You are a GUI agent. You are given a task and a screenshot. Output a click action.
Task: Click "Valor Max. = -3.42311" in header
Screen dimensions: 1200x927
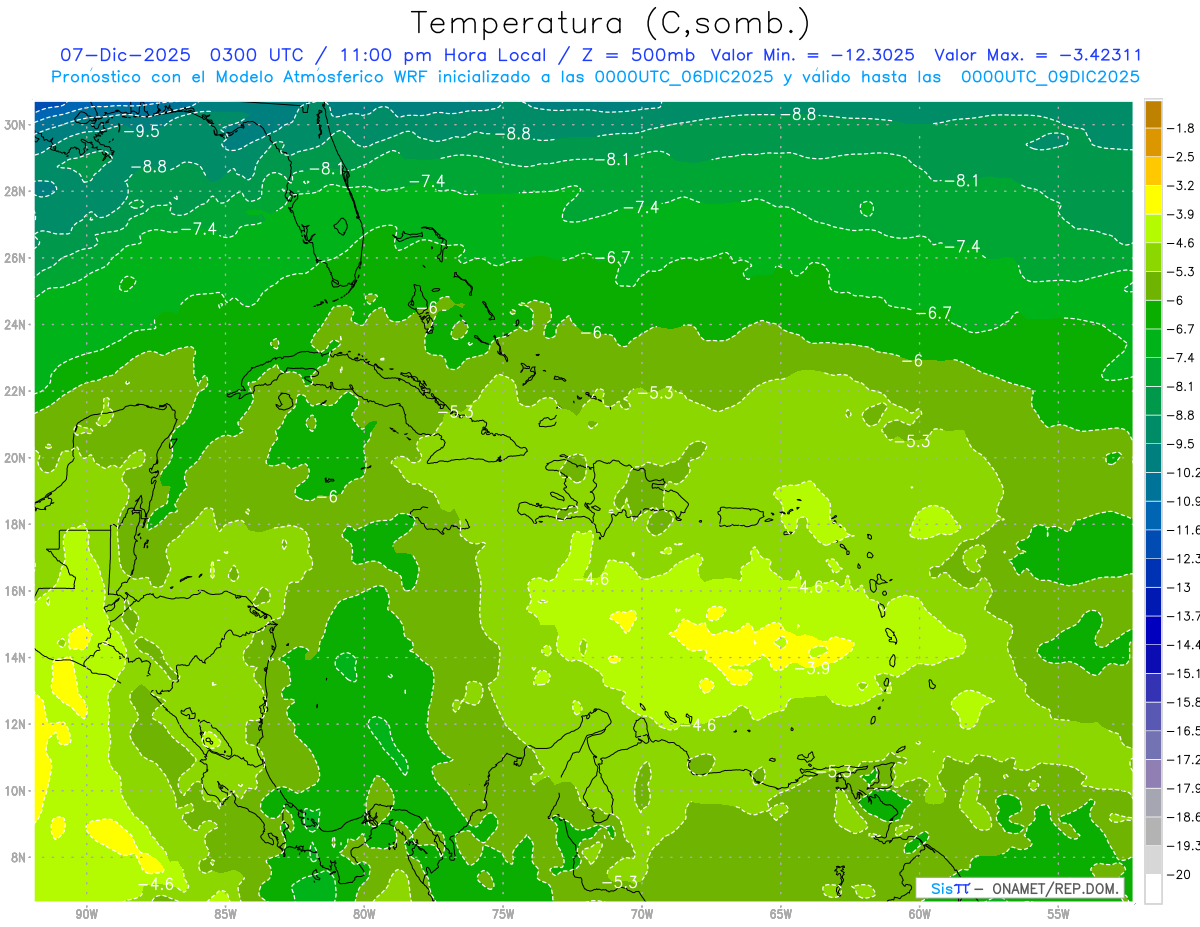point(1037,55)
